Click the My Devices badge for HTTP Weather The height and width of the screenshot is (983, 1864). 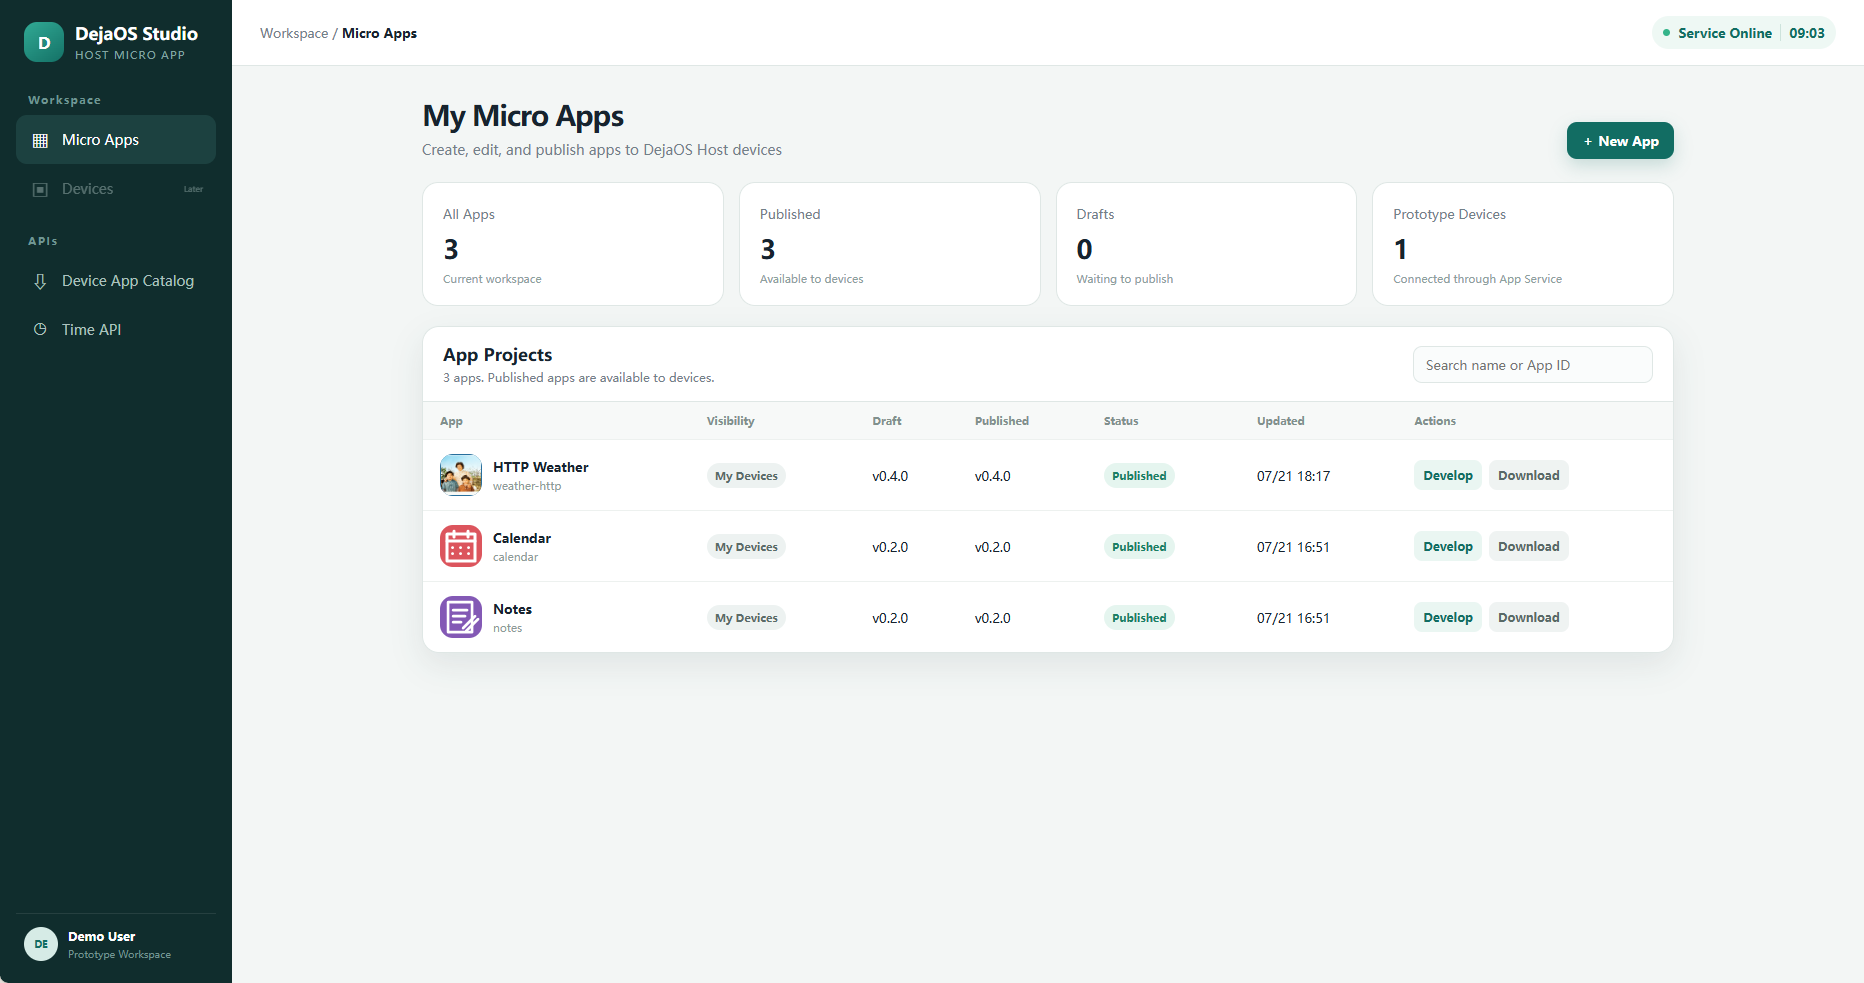click(746, 476)
